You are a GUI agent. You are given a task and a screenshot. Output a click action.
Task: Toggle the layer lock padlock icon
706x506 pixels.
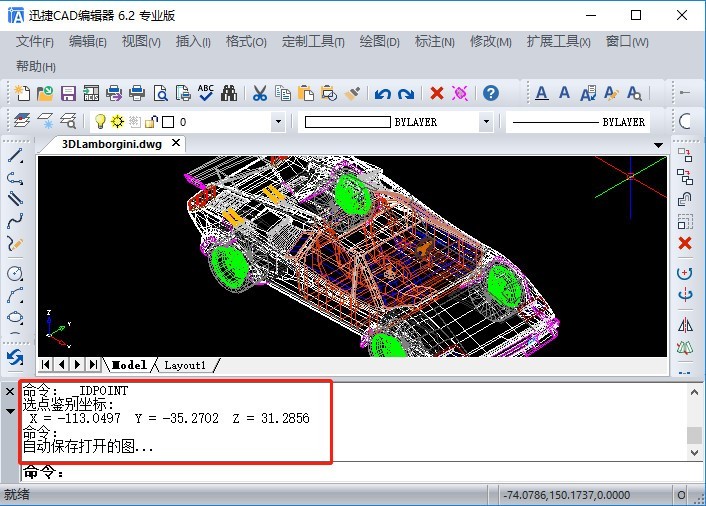[150, 122]
